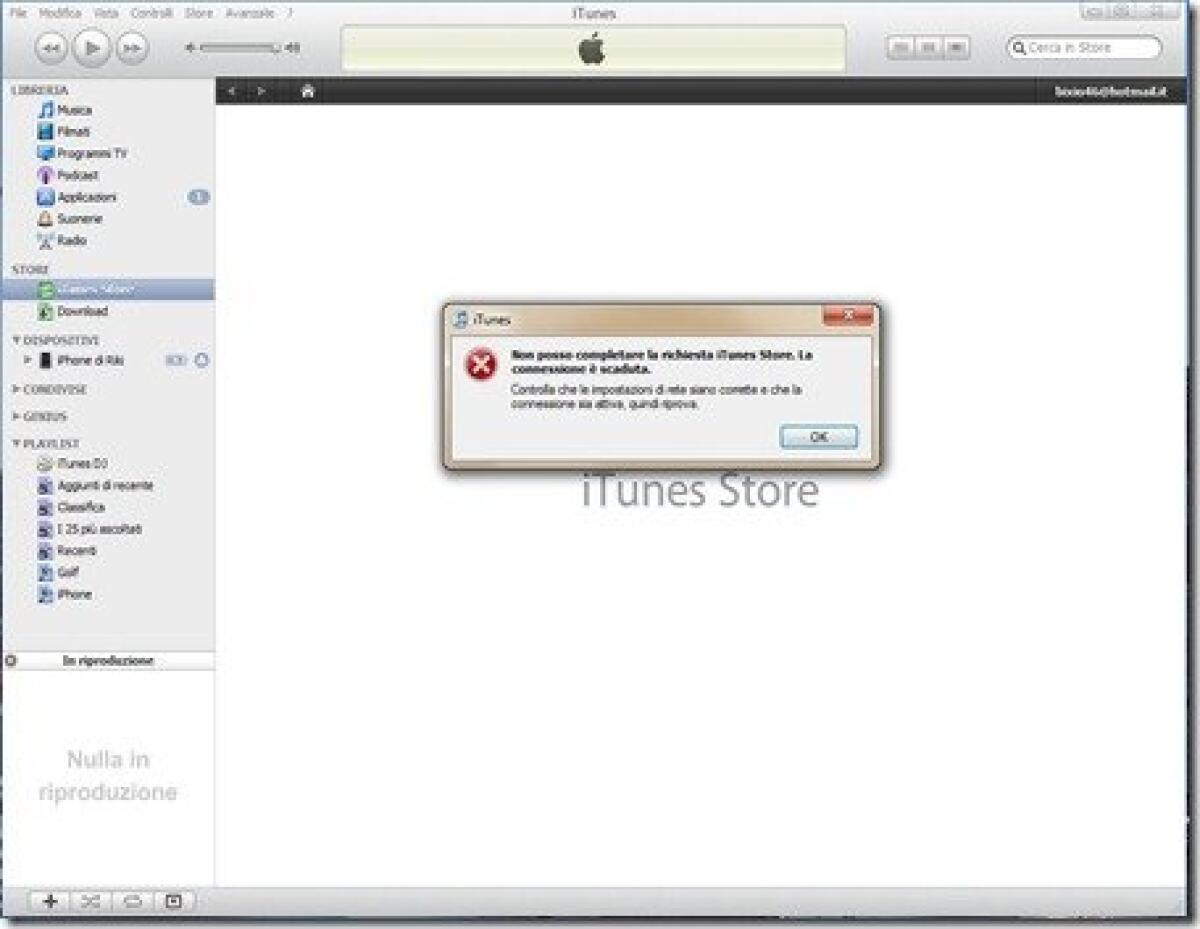Screen dimensions: 1200x929
Task: Open the Avanzate menu
Action: coord(249,13)
